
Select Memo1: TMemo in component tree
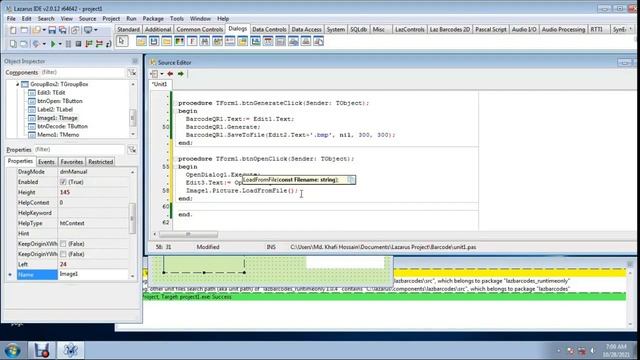click(x=58, y=134)
